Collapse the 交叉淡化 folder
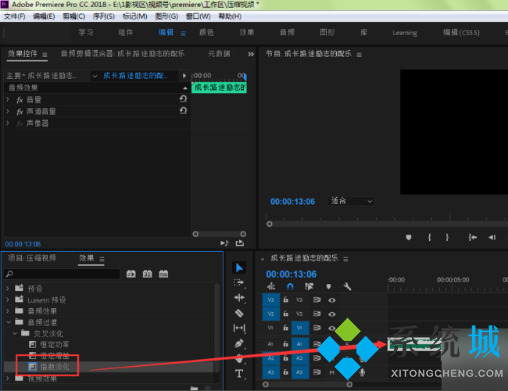508x391 pixels. (14, 333)
